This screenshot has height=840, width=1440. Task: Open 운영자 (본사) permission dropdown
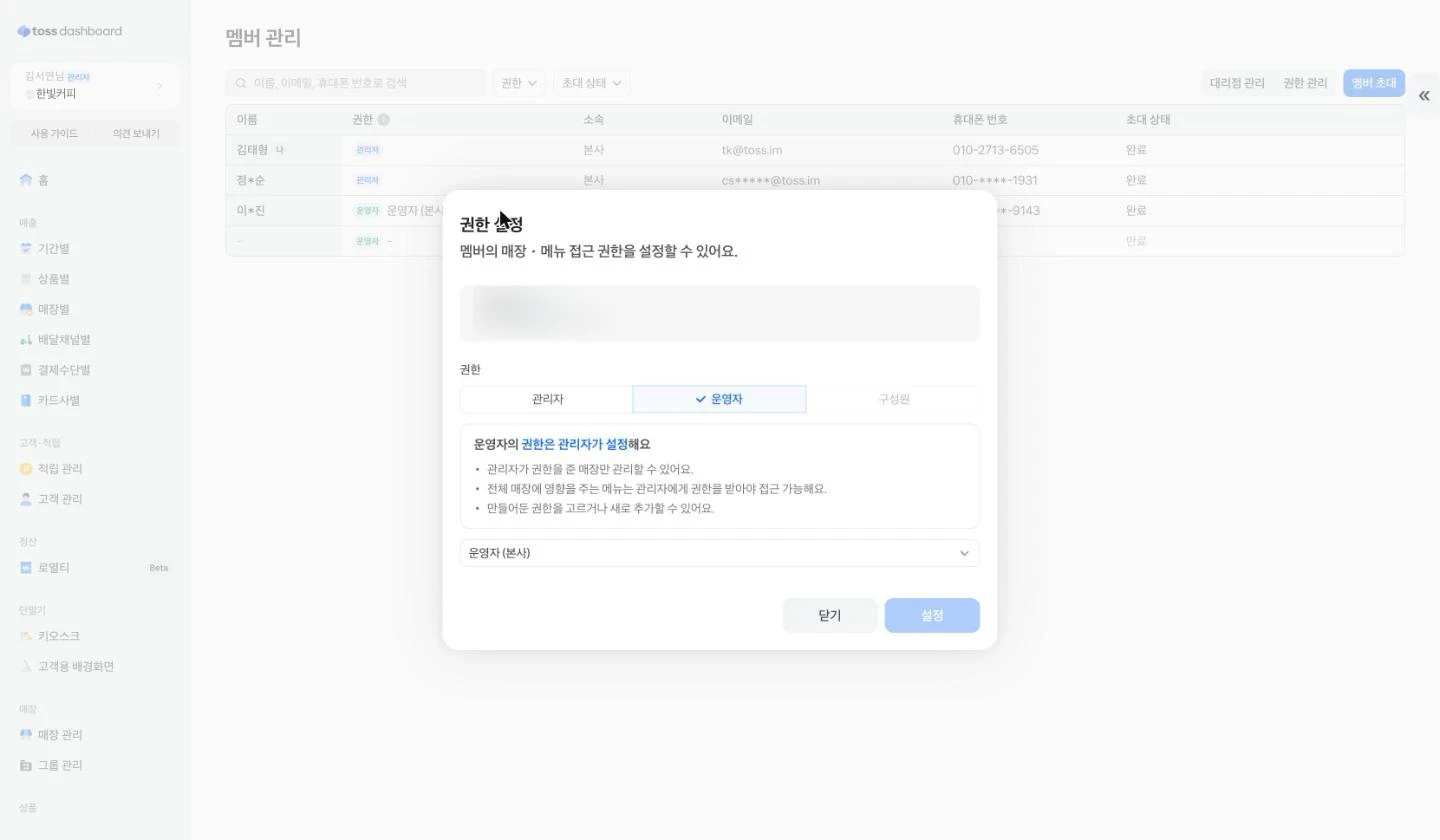coord(719,553)
